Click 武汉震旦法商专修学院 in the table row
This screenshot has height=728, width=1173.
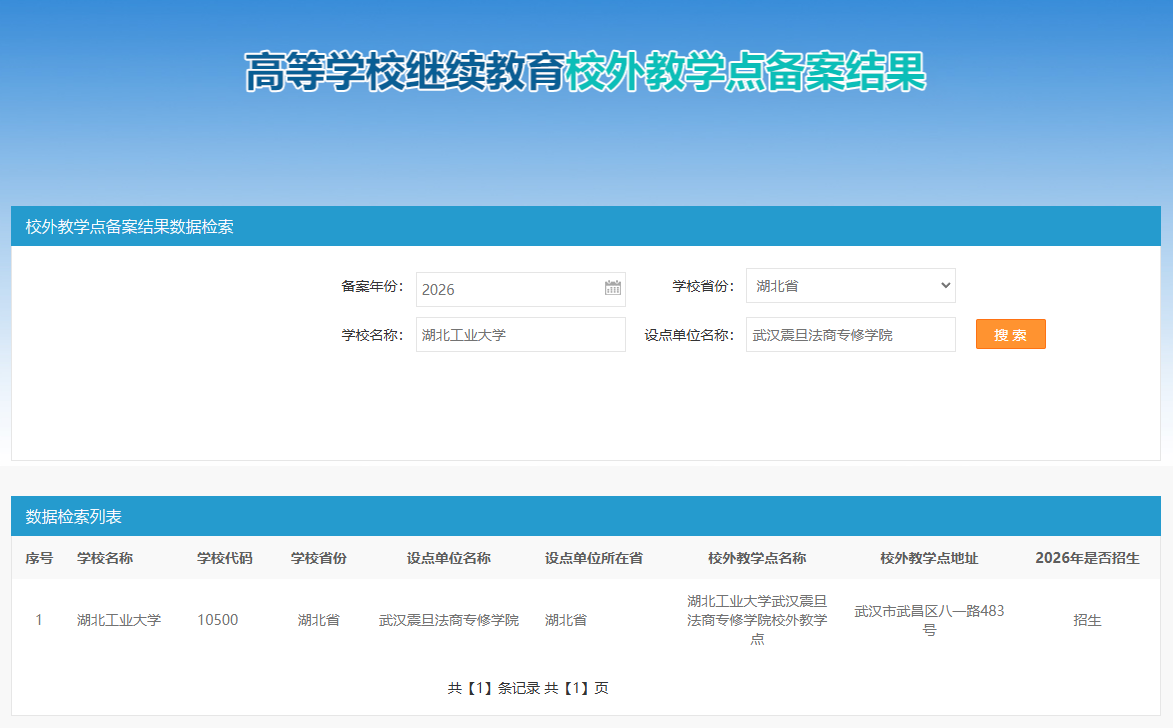pyautogui.click(x=449, y=620)
